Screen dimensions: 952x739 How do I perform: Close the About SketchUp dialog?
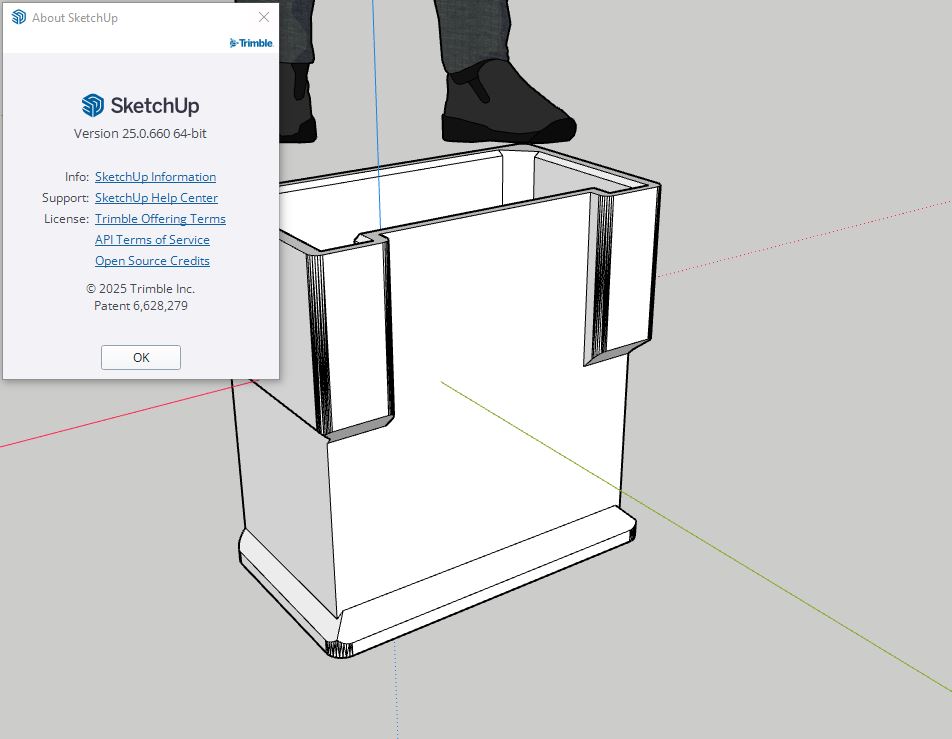click(264, 17)
